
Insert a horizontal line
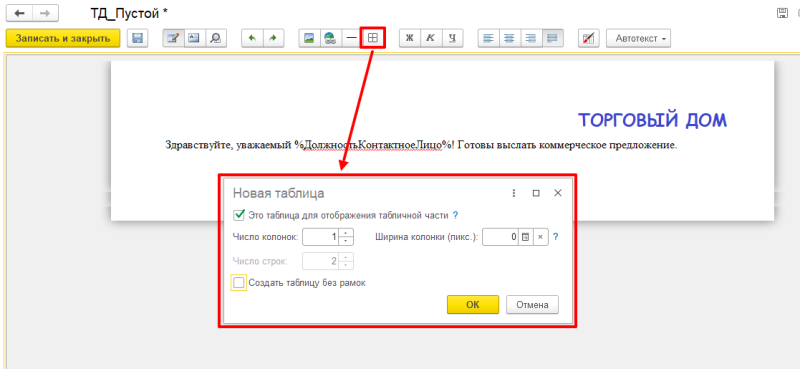[x=352, y=39]
